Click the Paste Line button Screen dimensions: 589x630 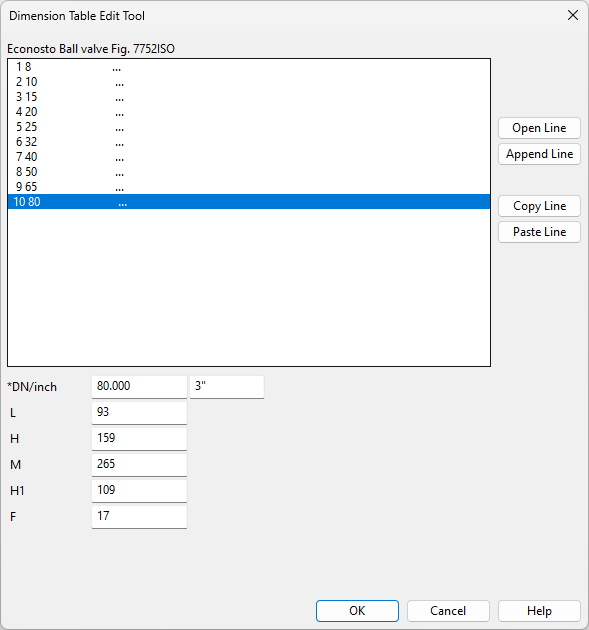[x=539, y=232]
